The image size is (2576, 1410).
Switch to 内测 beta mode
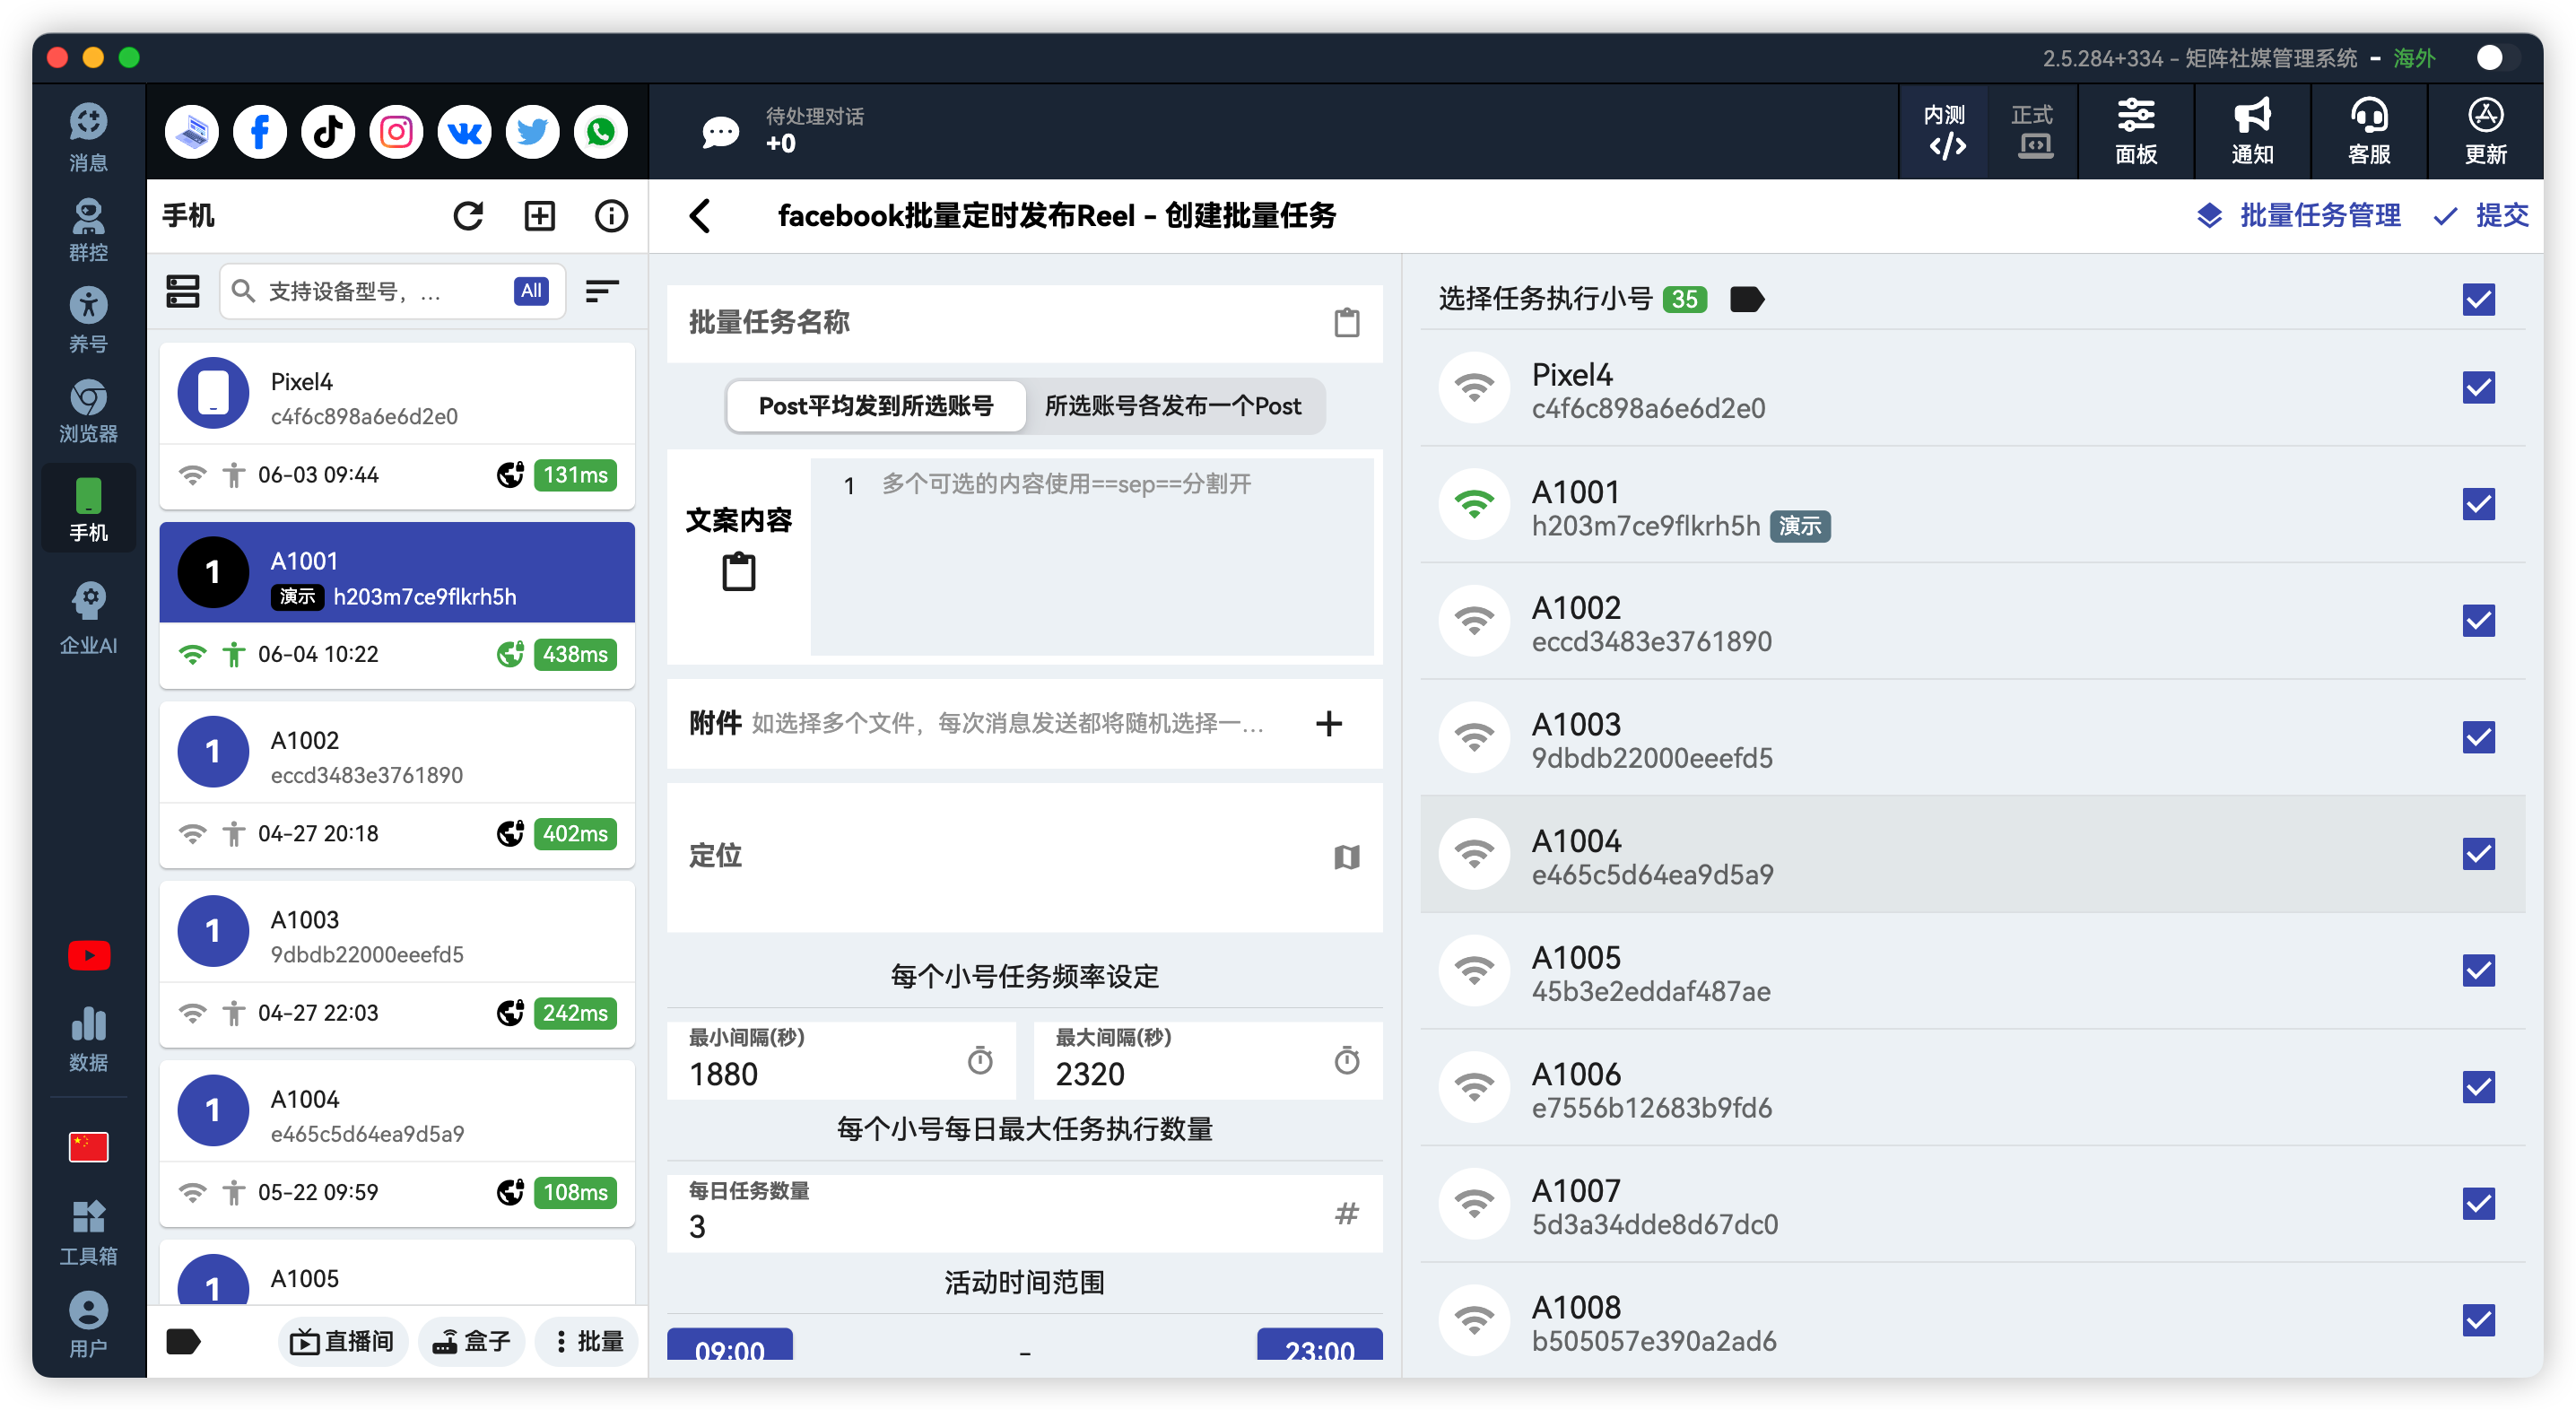pos(1944,131)
